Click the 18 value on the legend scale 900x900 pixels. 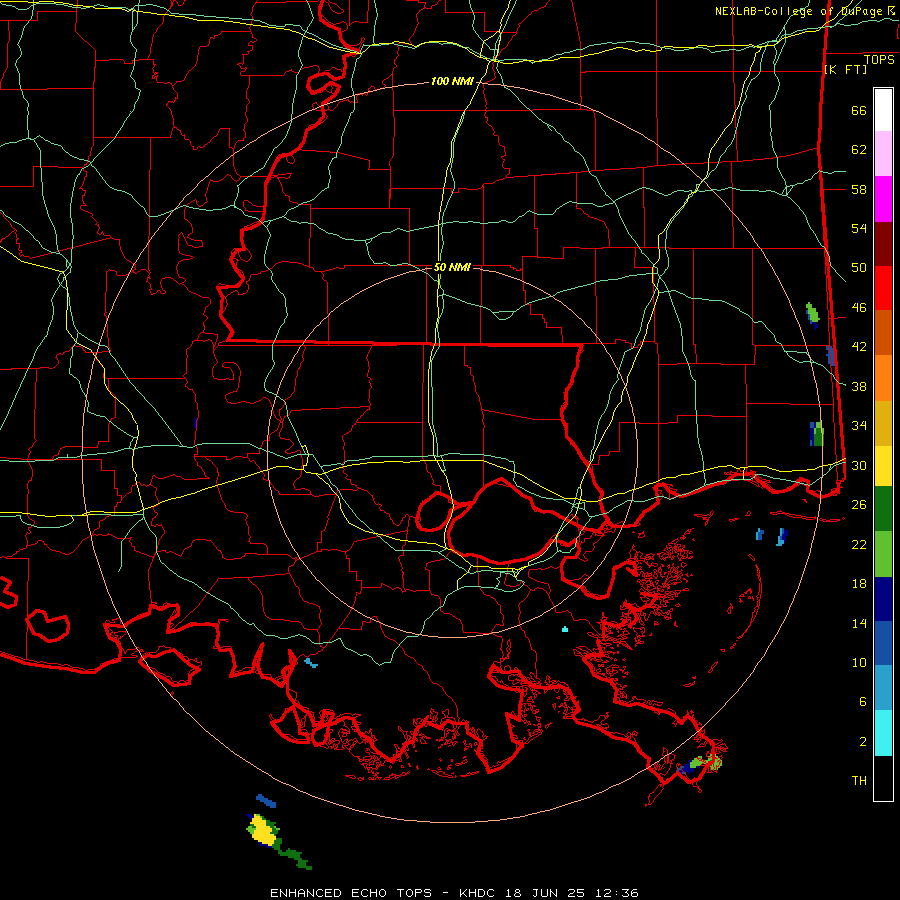click(859, 584)
